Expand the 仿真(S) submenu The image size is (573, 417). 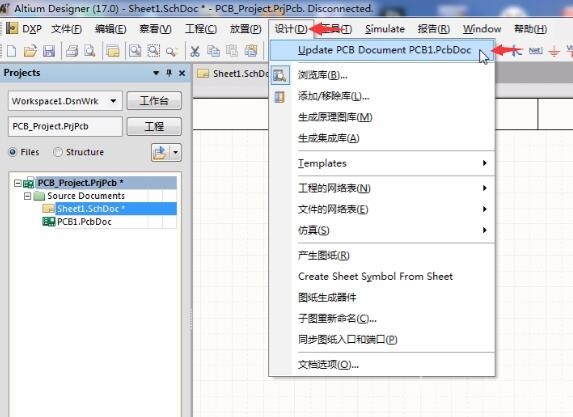pos(485,230)
